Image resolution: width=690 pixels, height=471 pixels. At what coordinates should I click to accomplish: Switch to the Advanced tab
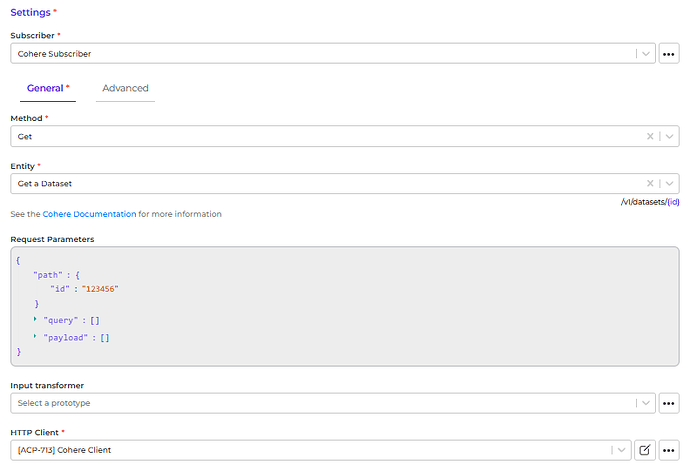[125, 88]
